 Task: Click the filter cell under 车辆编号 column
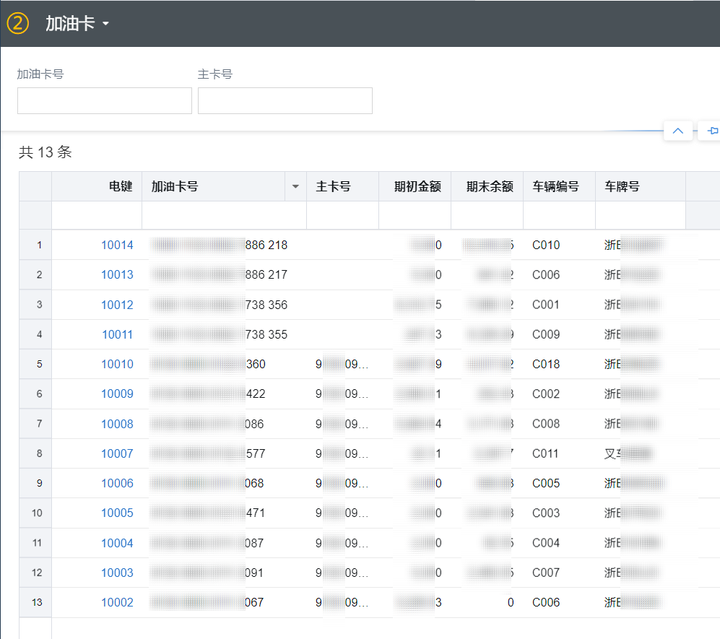tap(559, 215)
